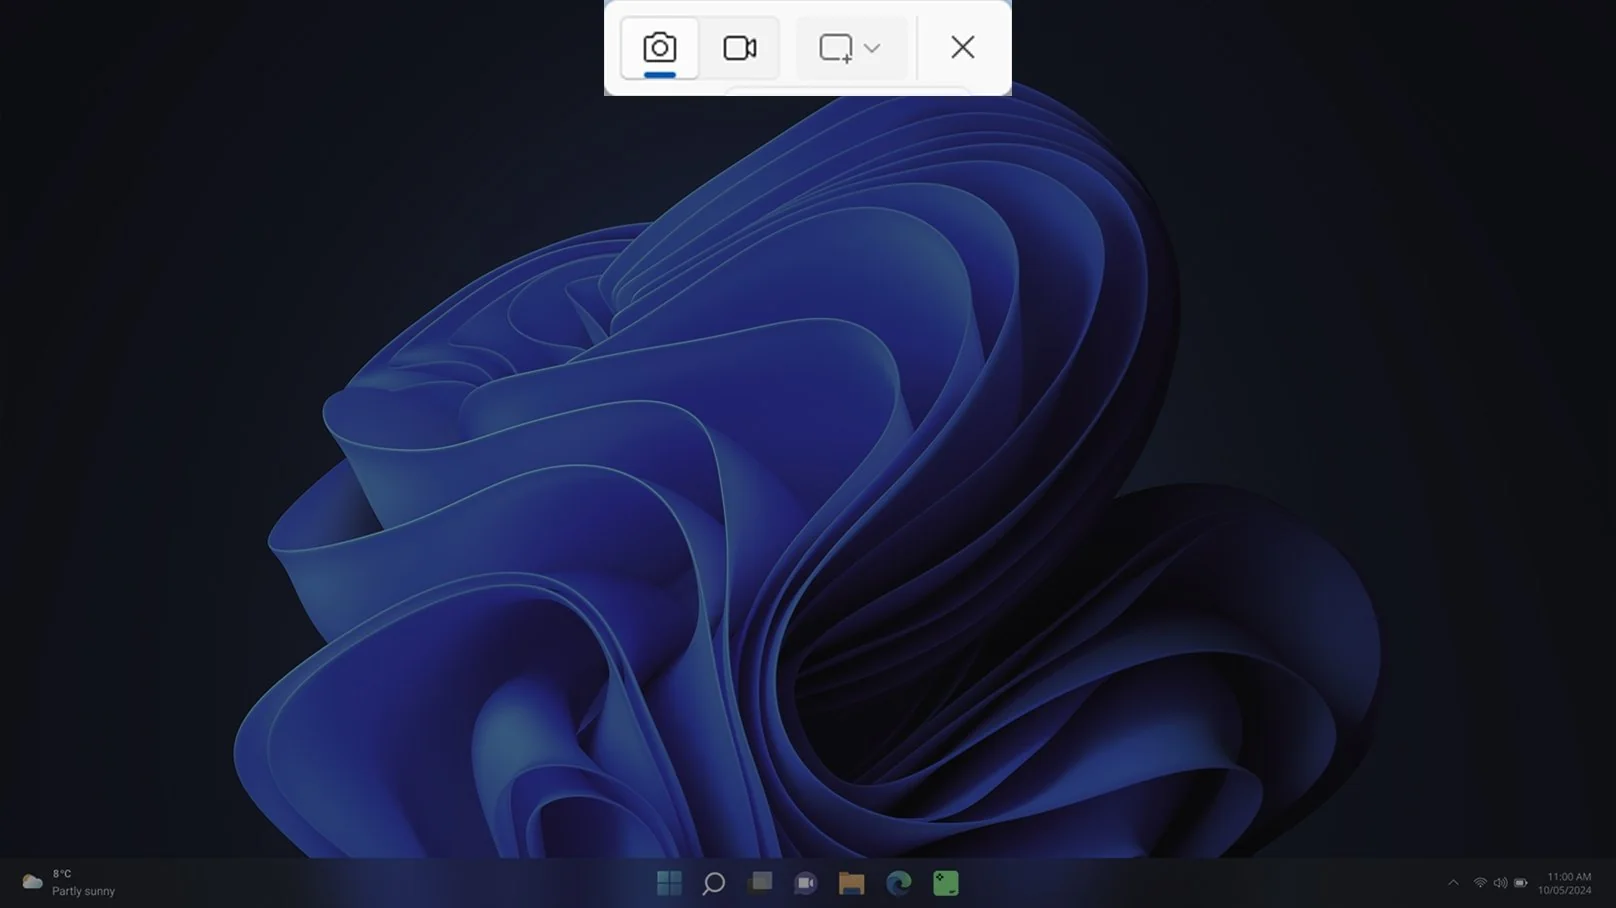Select the camera Snip mode button
Screen dimensions: 1616x908
659,48
